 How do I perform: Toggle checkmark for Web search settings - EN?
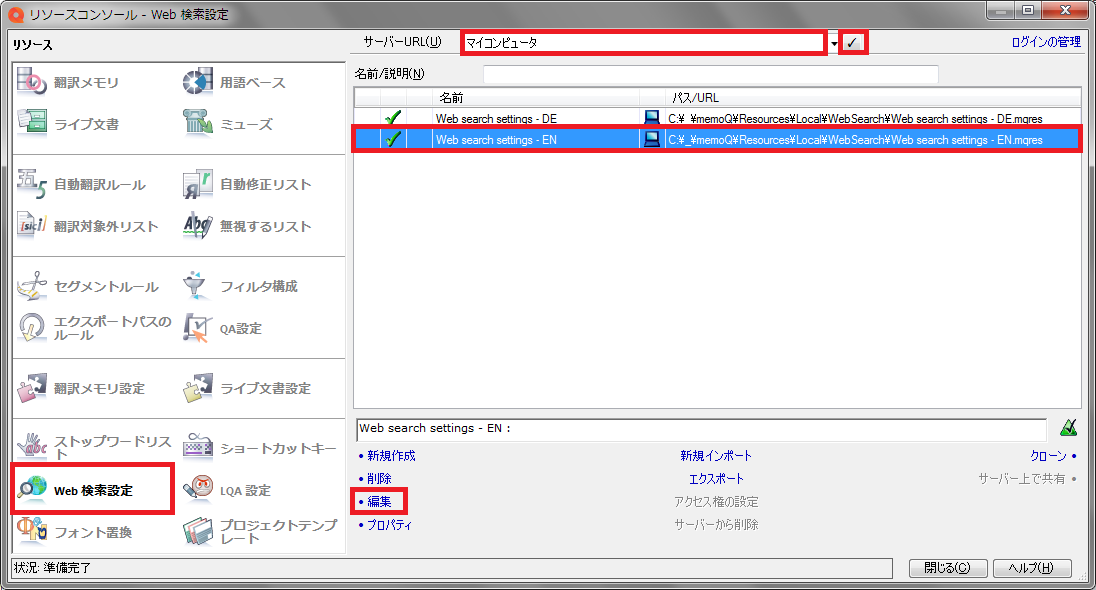(393, 140)
